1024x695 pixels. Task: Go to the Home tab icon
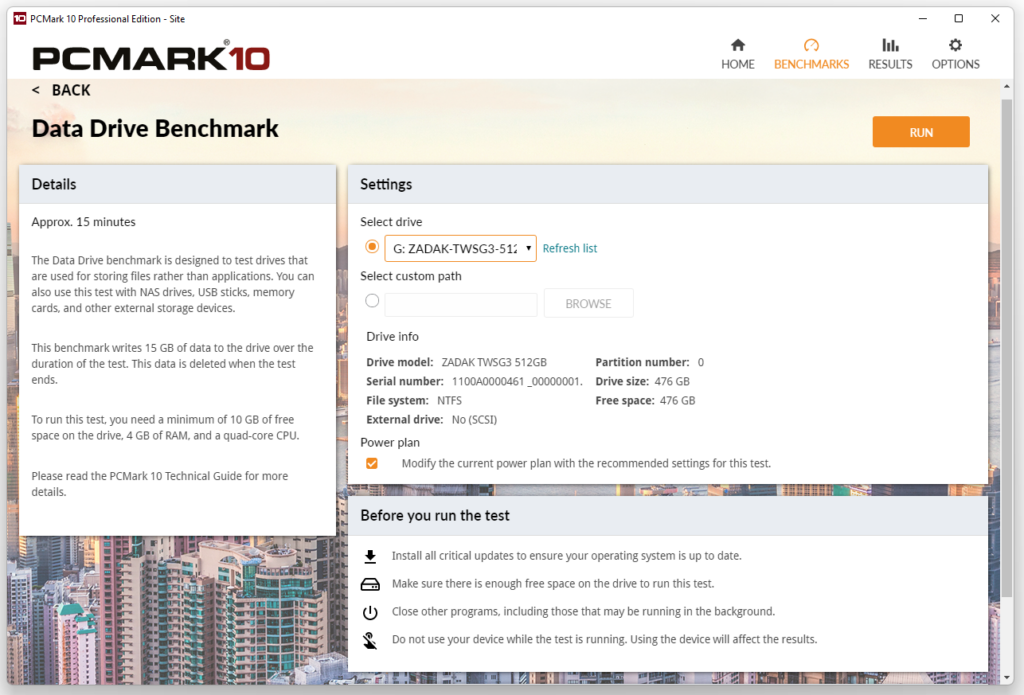click(737, 45)
